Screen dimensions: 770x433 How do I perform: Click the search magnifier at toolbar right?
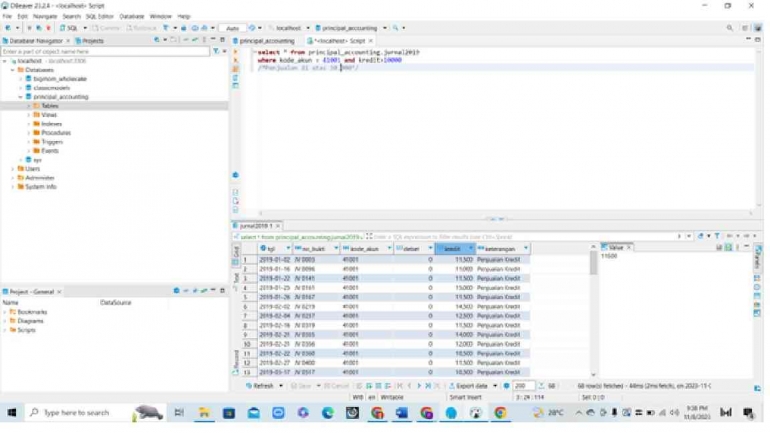tap(729, 28)
